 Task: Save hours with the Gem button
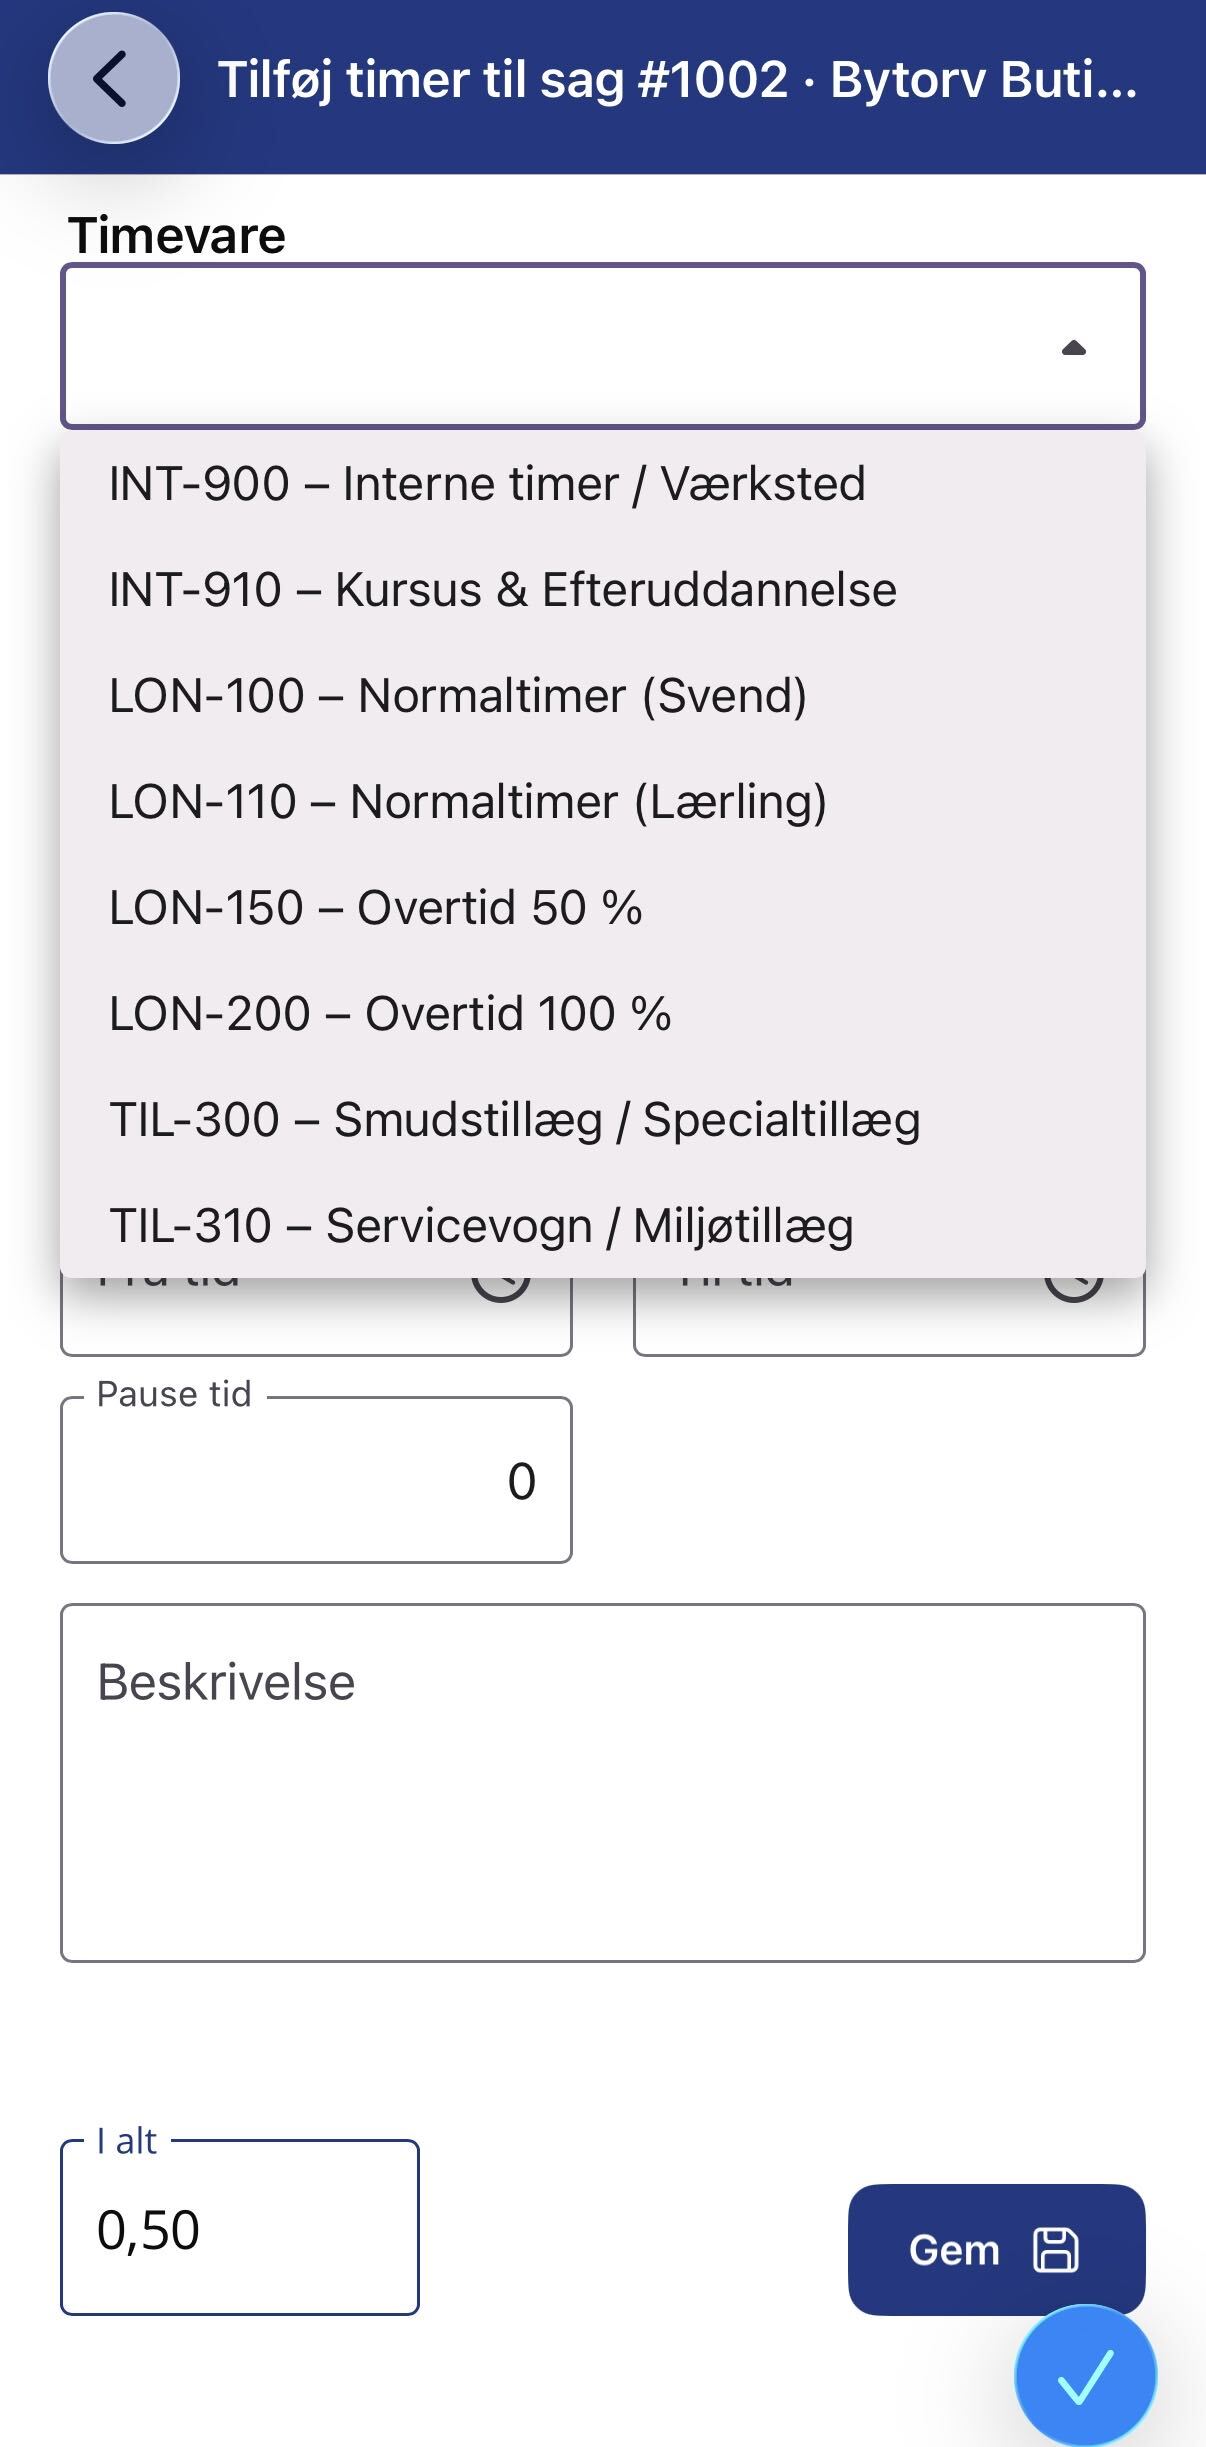(996, 2249)
